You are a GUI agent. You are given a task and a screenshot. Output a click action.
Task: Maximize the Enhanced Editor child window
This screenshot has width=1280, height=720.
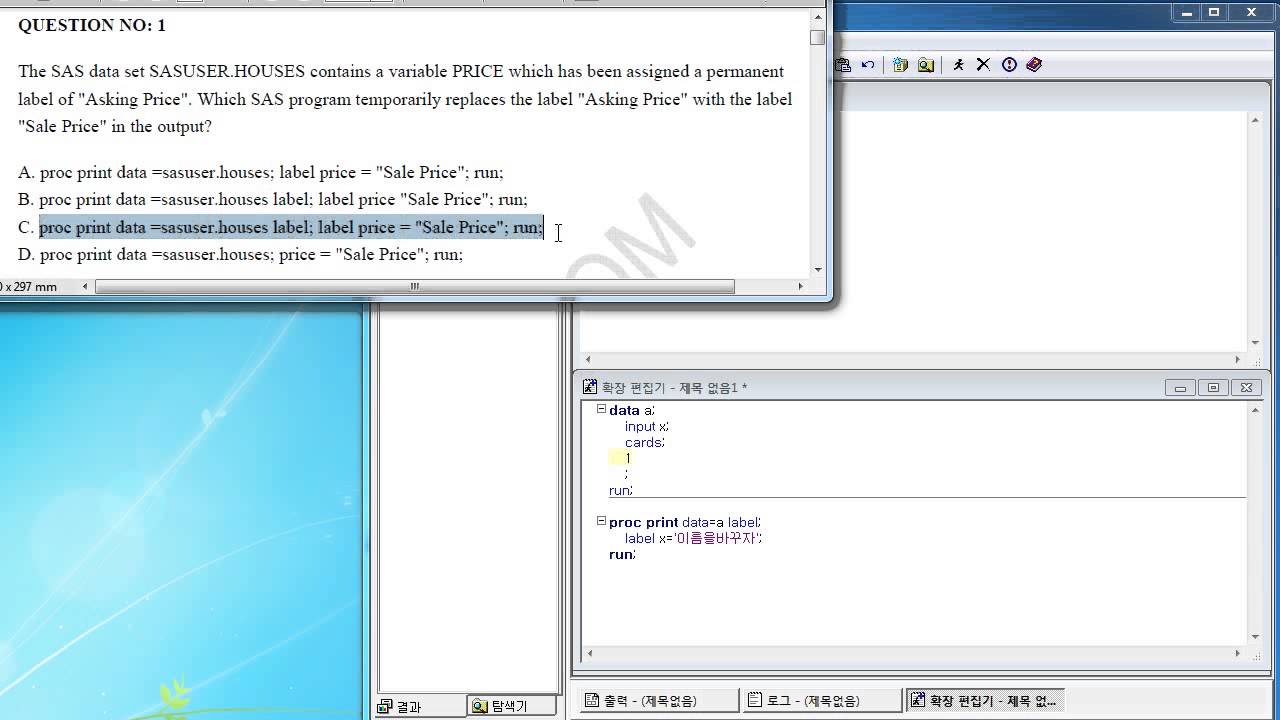pyautogui.click(x=1213, y=388)
